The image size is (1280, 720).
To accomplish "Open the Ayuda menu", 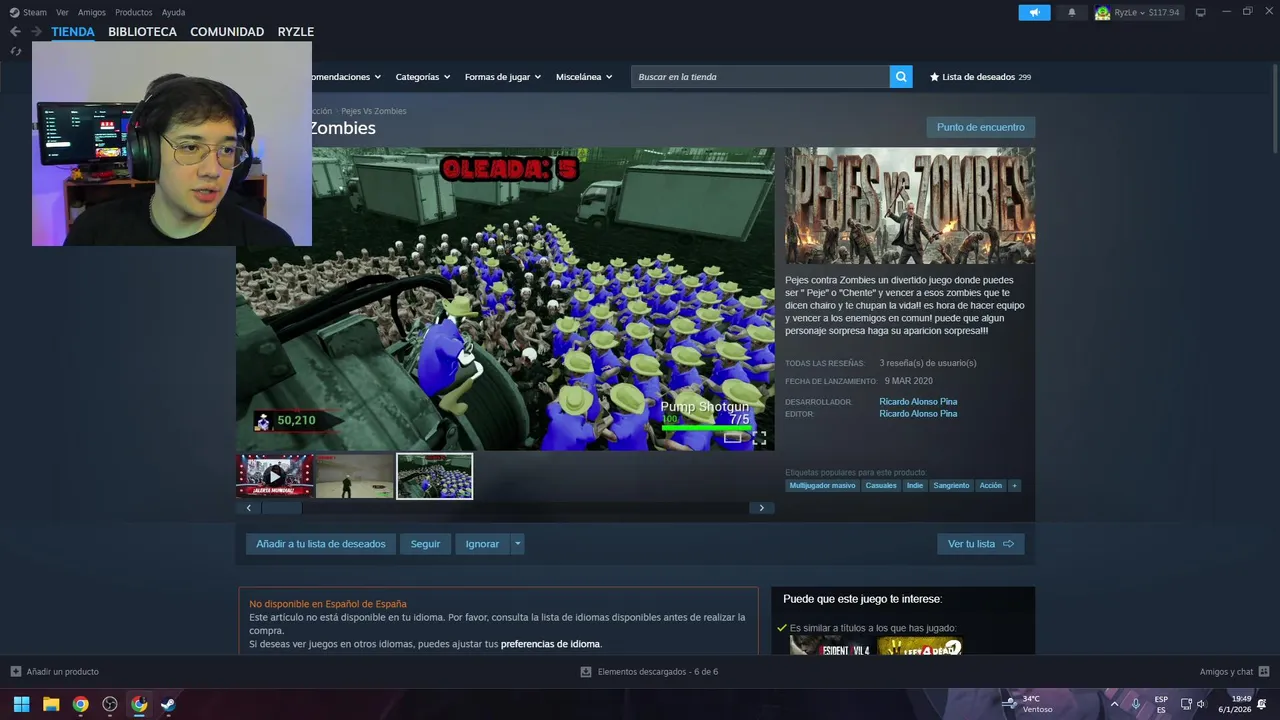I will (x=173, y=12).
